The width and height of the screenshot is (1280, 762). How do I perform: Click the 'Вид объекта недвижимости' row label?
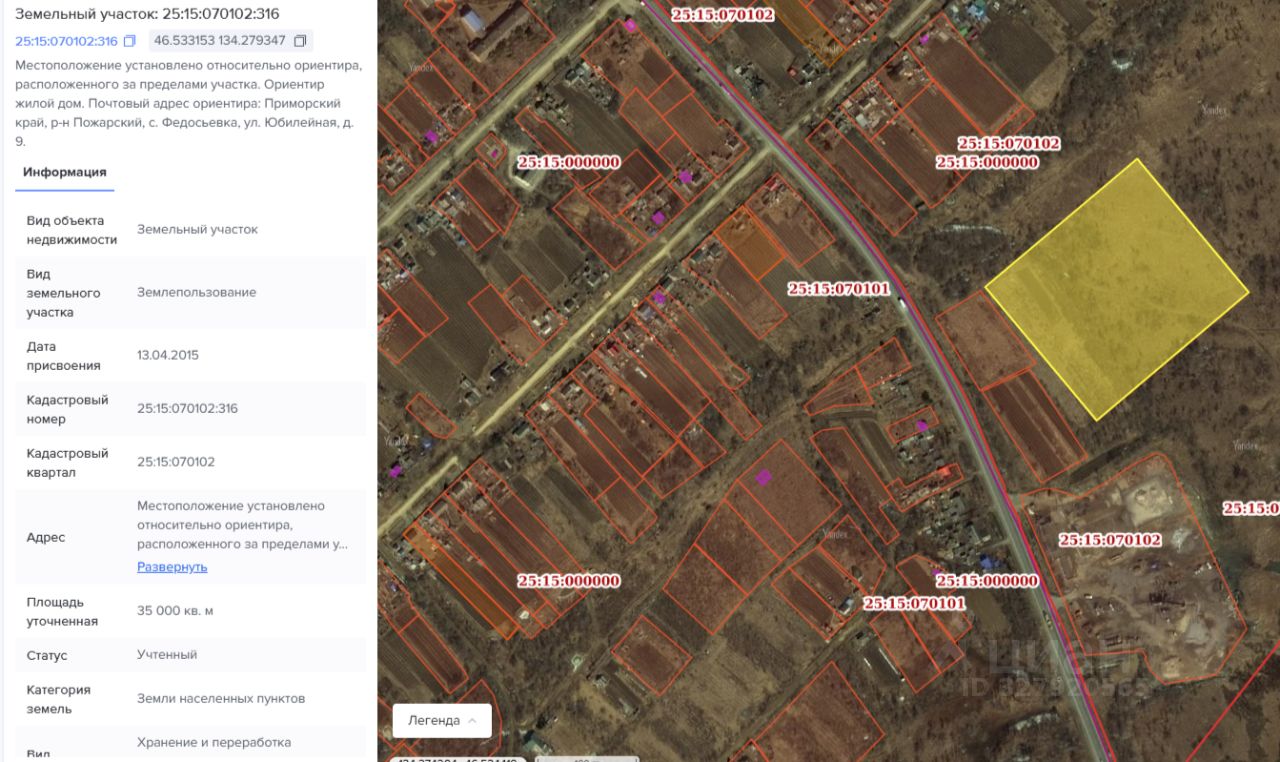pyautogui.click(x=72, y=230)
